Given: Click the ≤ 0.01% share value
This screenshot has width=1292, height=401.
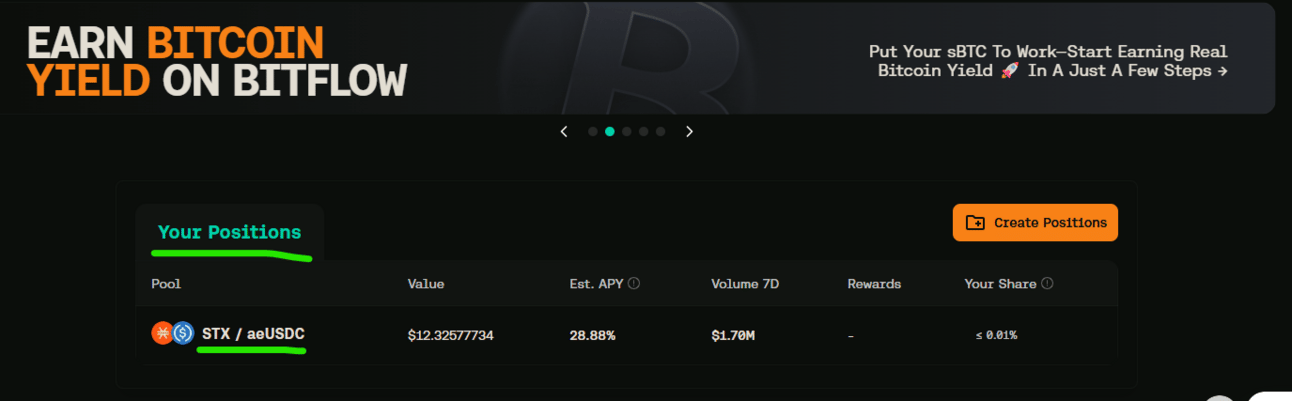Looking at the screenshot, I should tap(996, 335).
